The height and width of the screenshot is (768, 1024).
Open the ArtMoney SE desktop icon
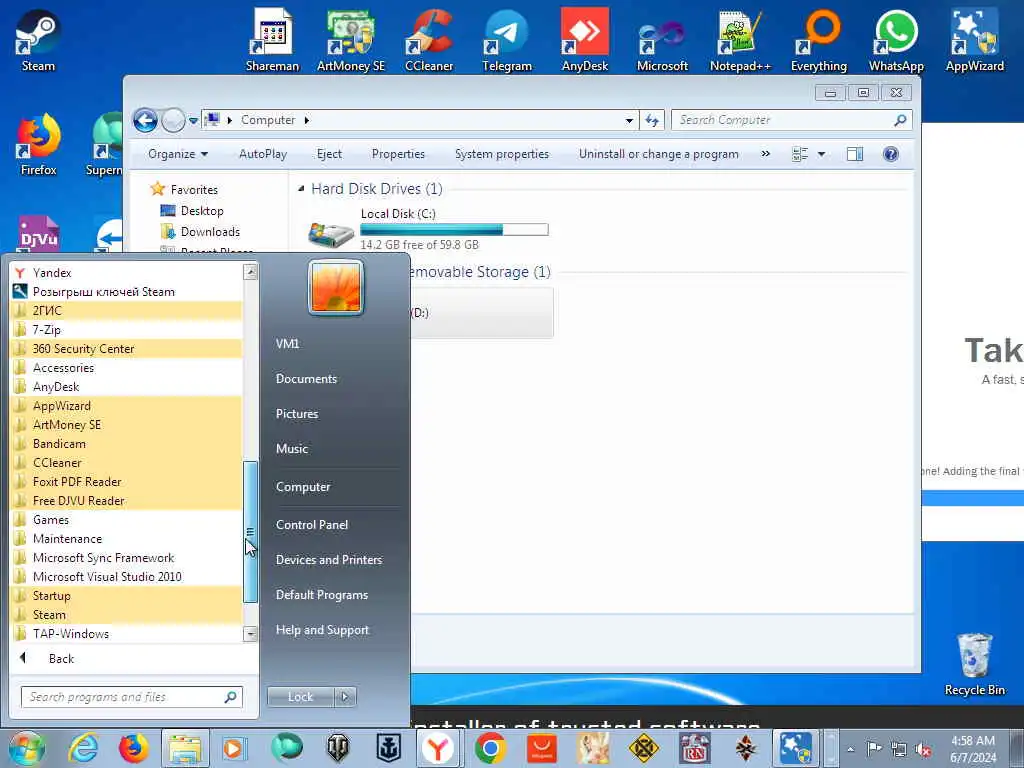351,39
